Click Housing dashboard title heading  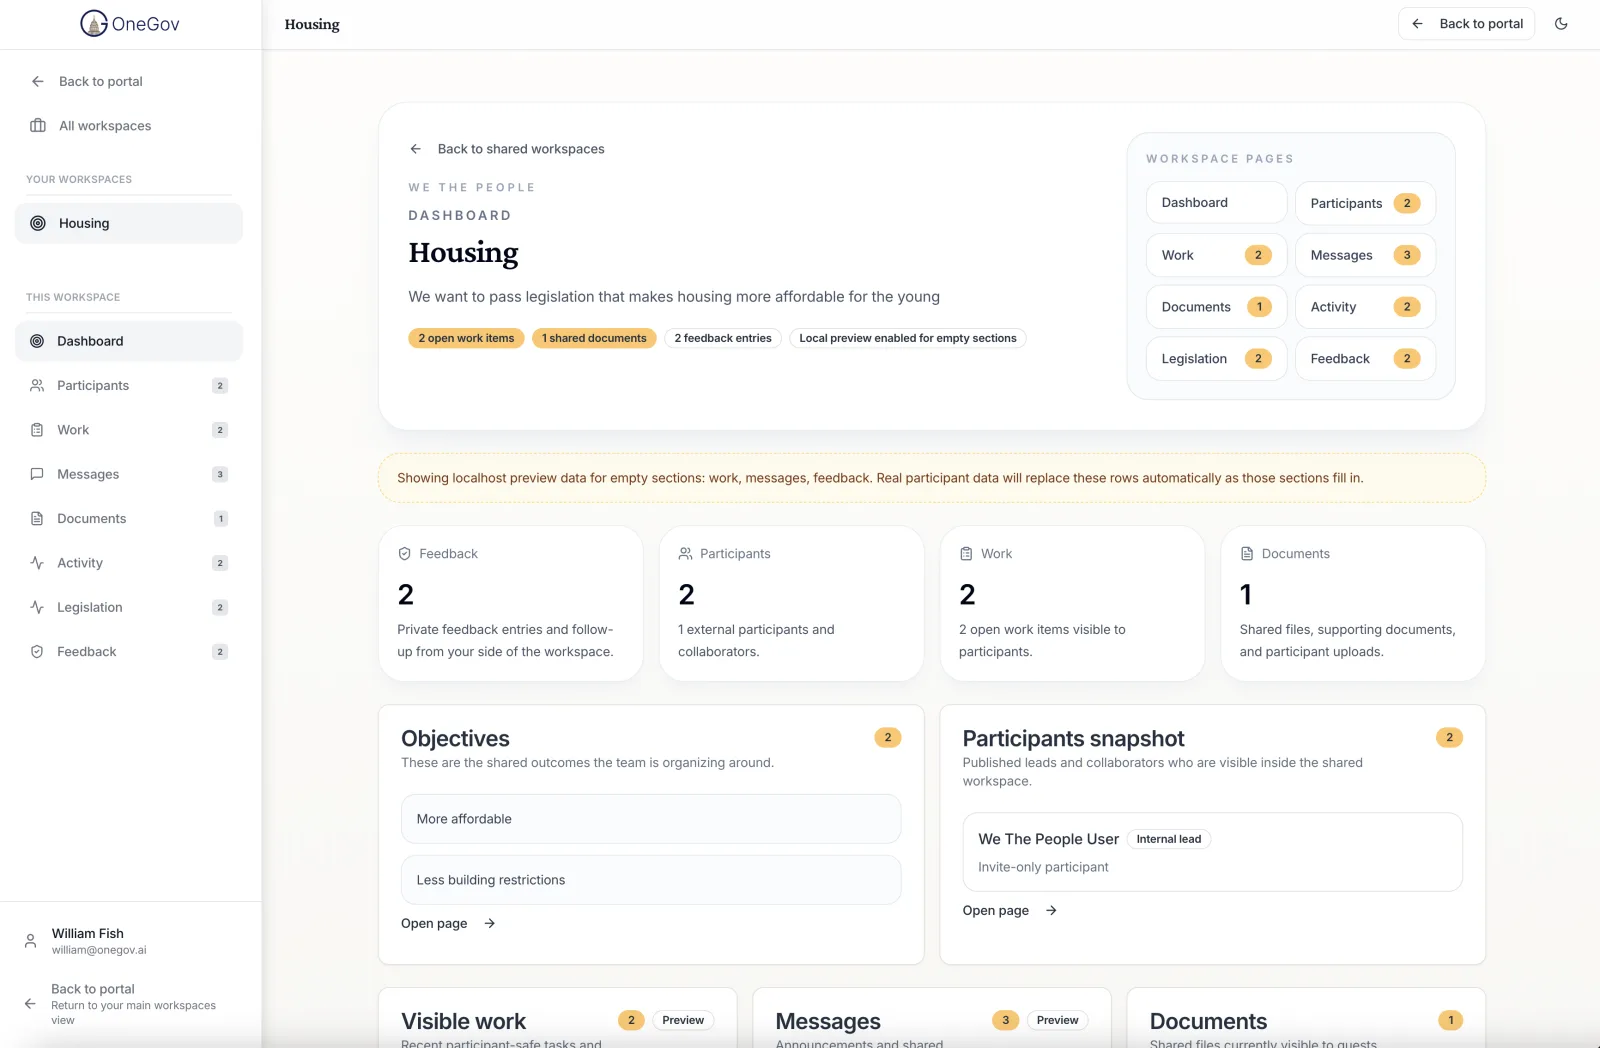pos(463,253)
